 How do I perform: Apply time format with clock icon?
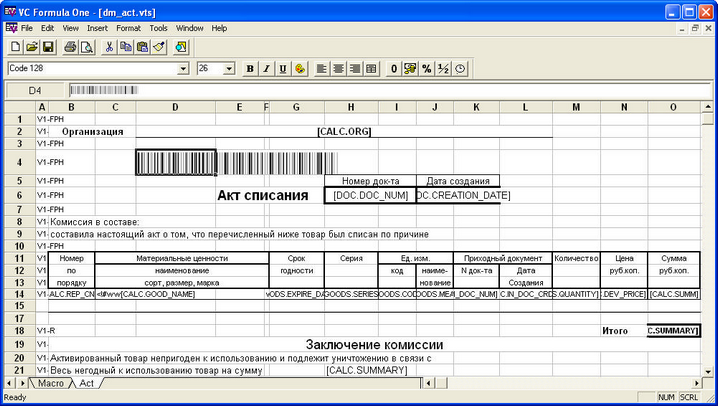pos(460,69)
